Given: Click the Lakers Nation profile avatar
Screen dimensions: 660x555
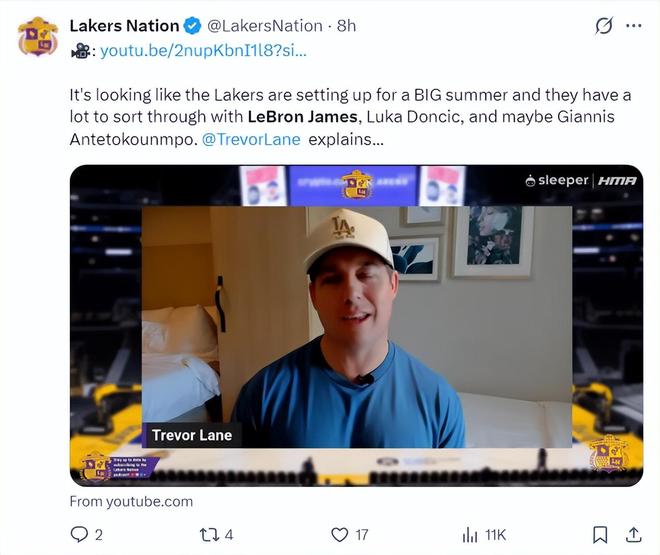Looking at the screenshot, I should [38, 36].
